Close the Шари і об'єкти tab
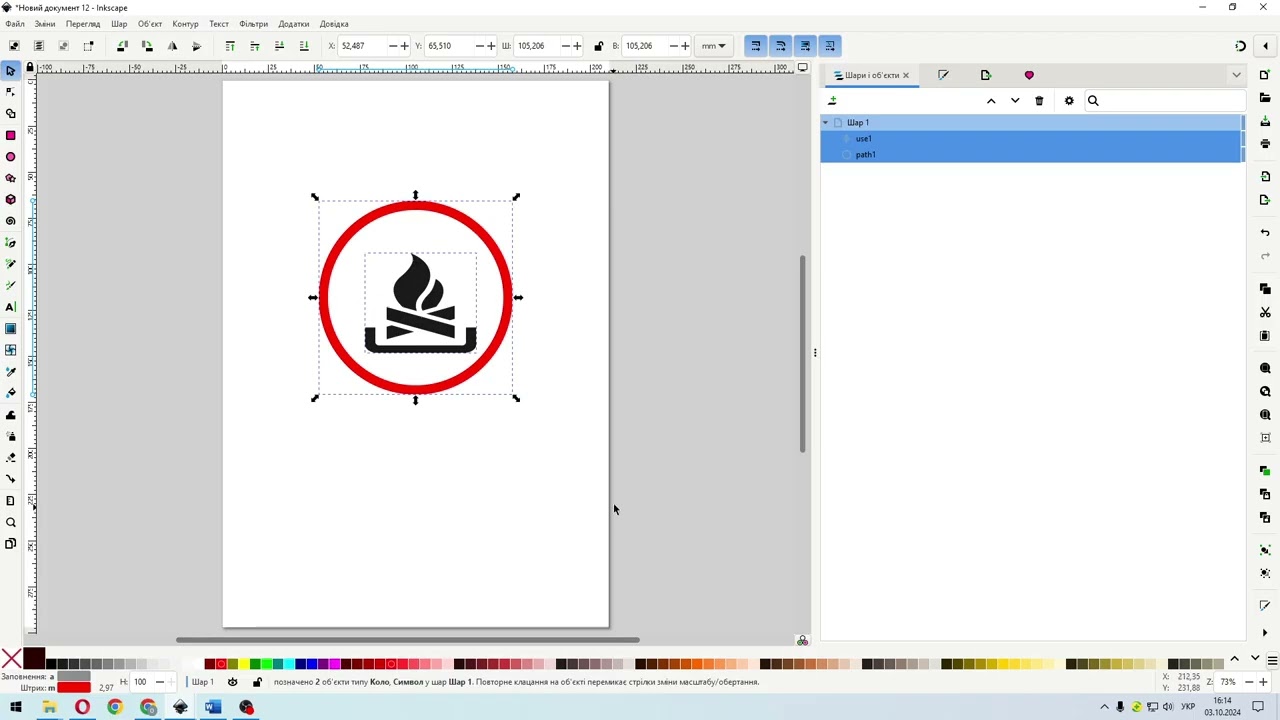This screenshot has height=720, width=1280. coord(906,75)
